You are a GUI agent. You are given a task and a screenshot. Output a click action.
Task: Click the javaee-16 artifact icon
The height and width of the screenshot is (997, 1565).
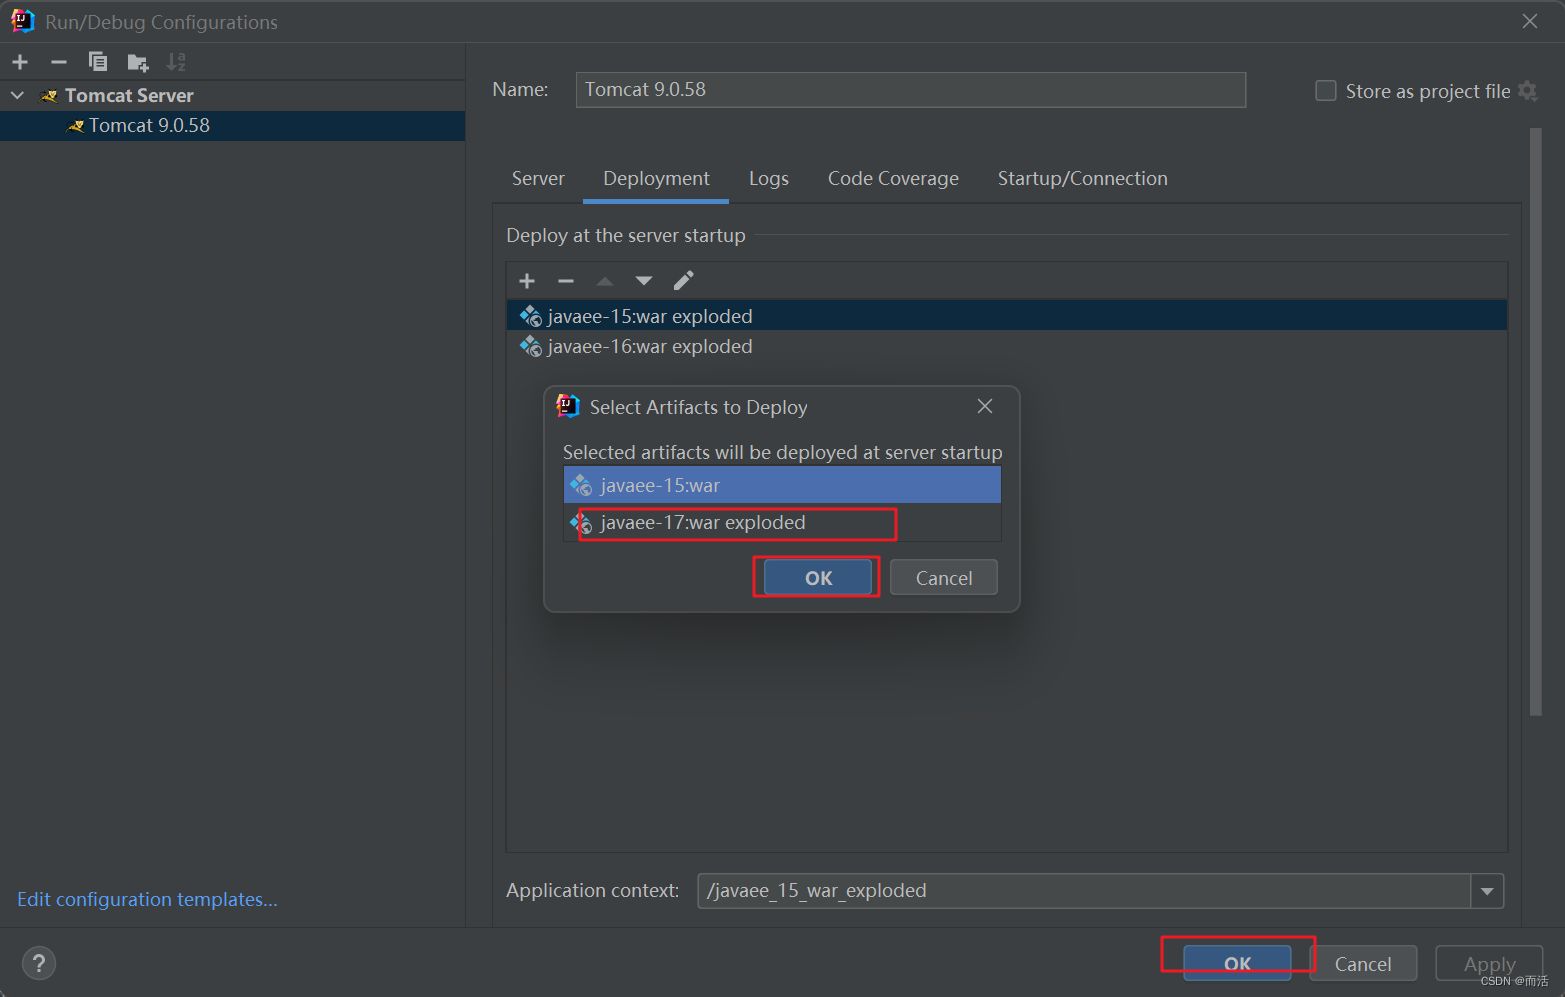(x=531, y=346)
